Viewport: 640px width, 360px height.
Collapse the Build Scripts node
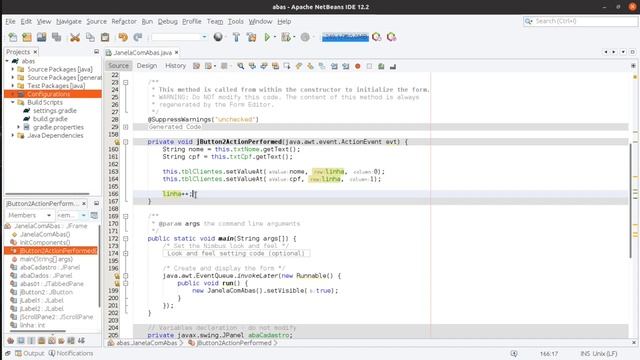click(x=13, y=102)
